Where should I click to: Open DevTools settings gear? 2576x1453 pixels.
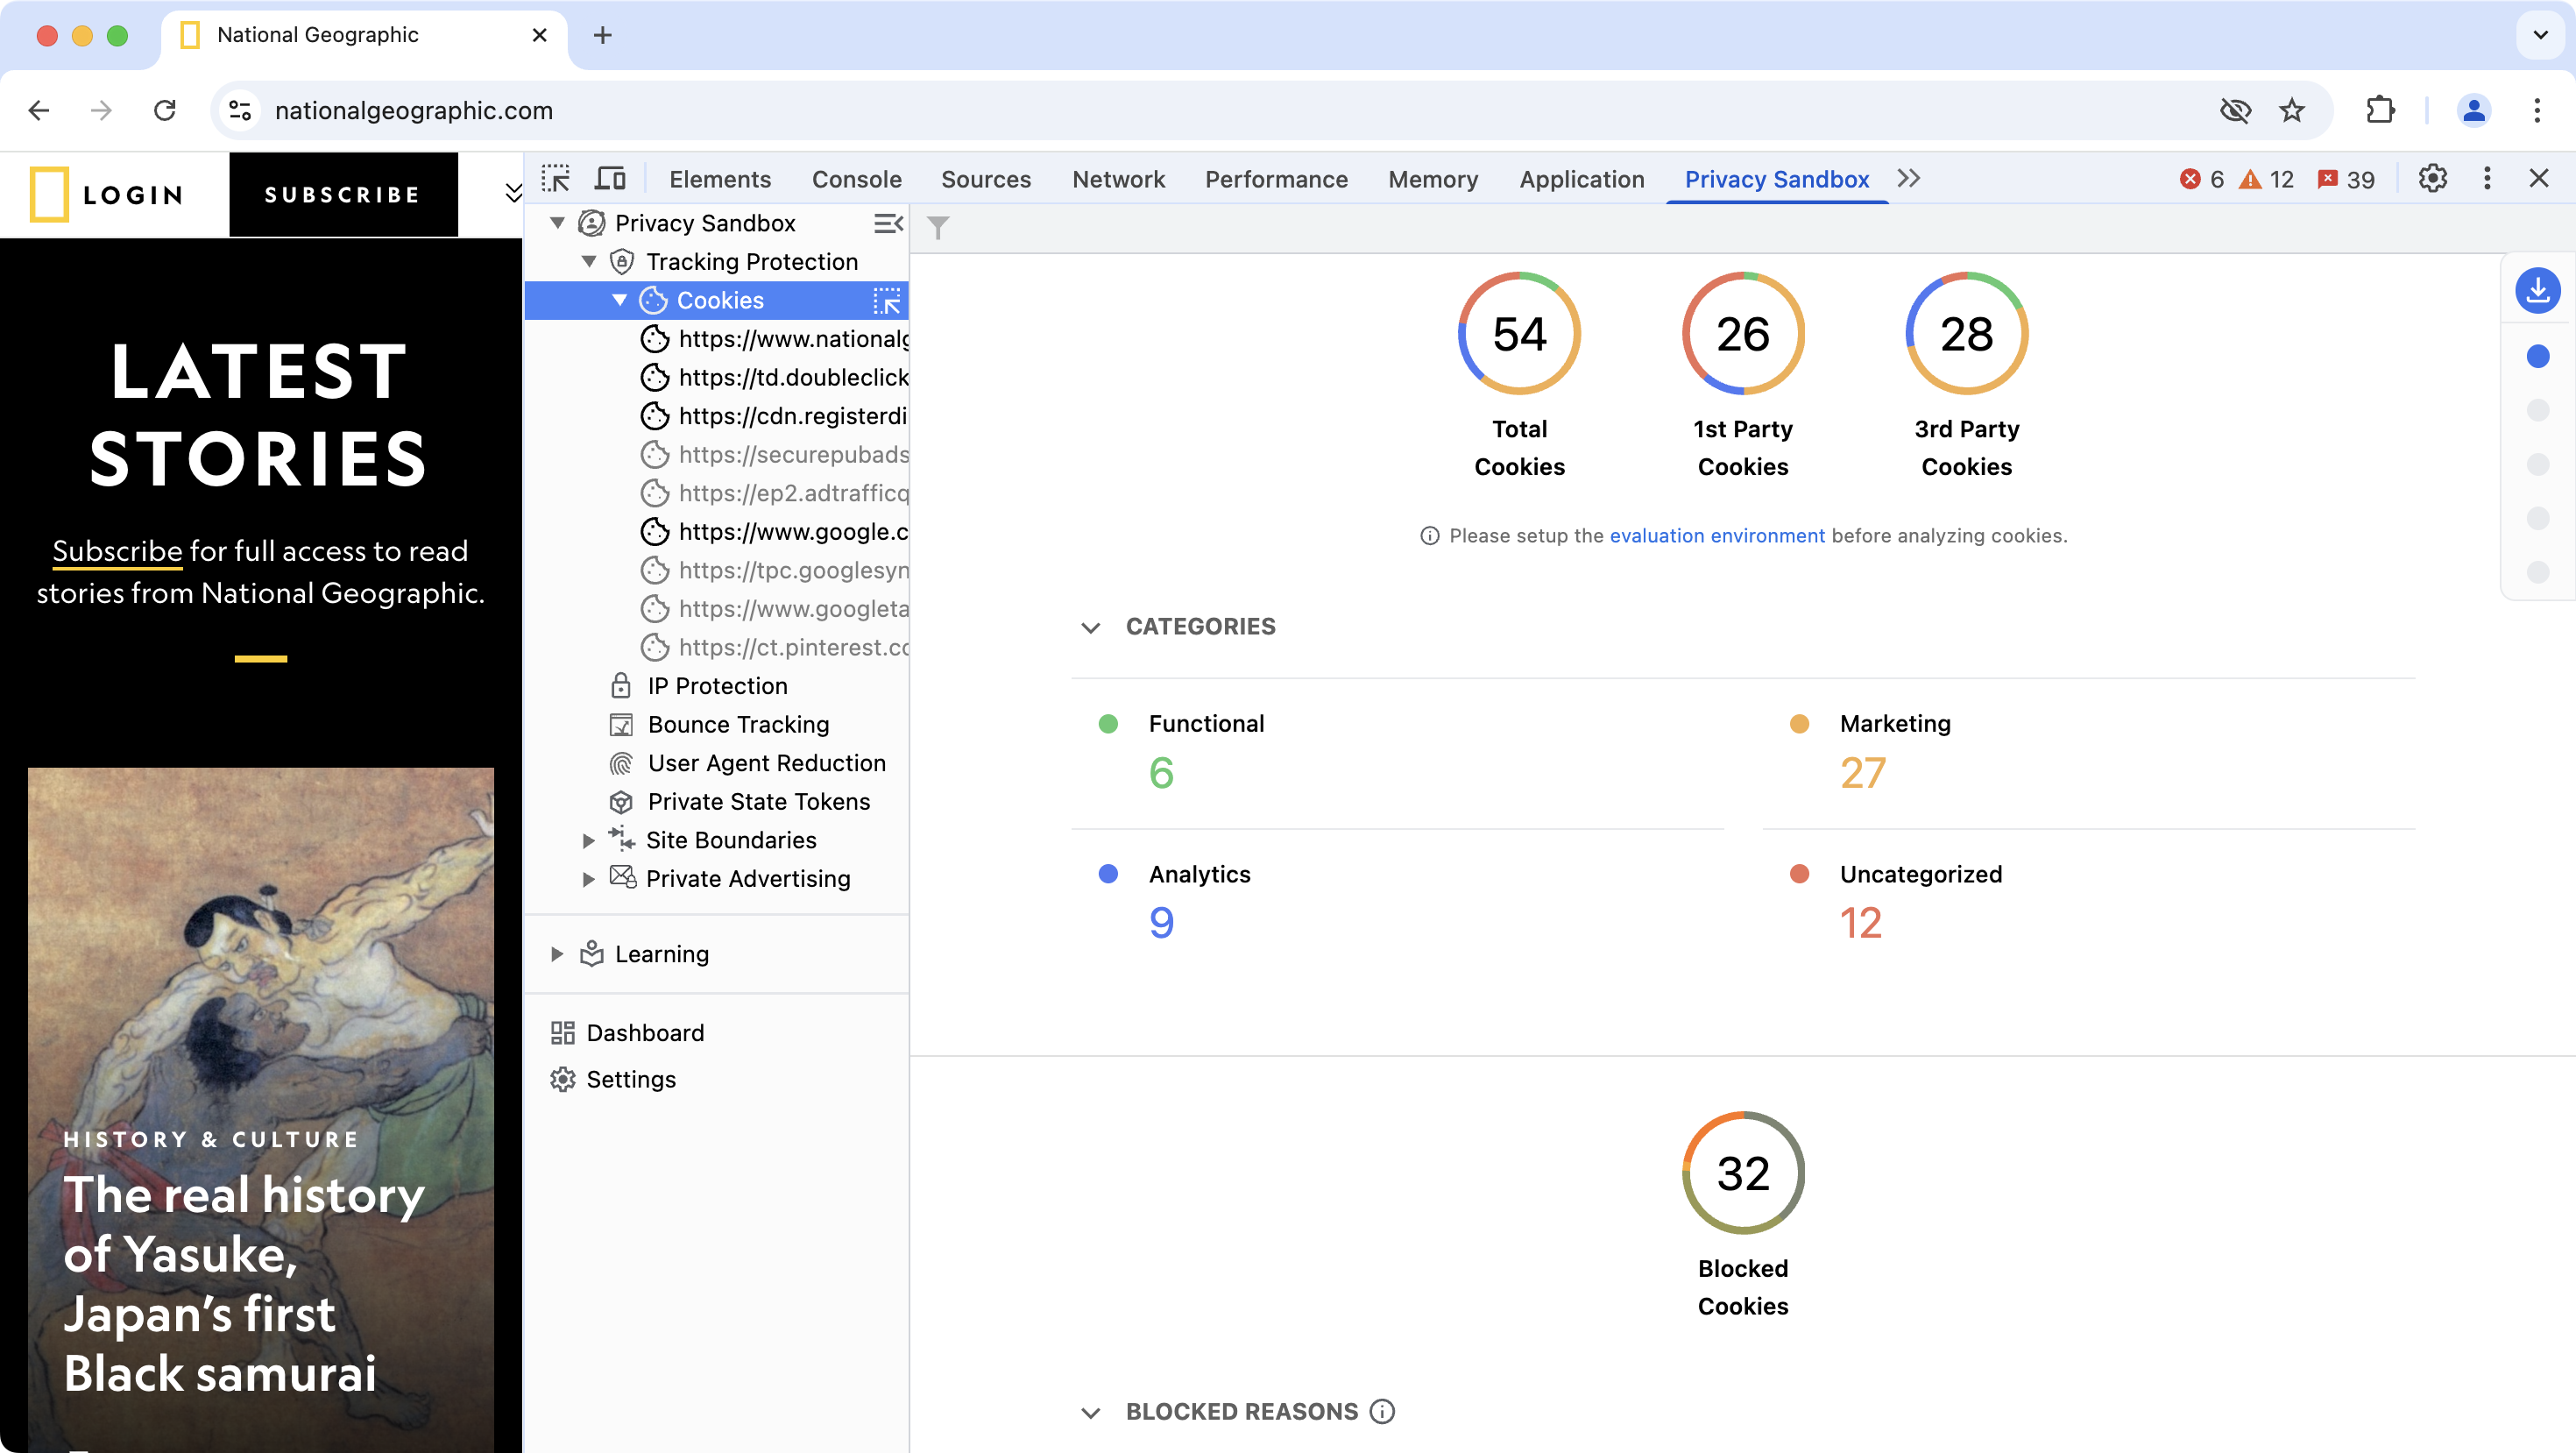tap(2432, 179)
